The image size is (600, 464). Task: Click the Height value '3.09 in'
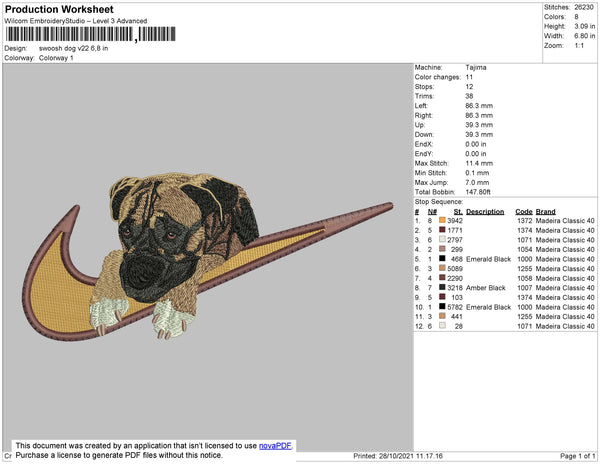(585, 26)
